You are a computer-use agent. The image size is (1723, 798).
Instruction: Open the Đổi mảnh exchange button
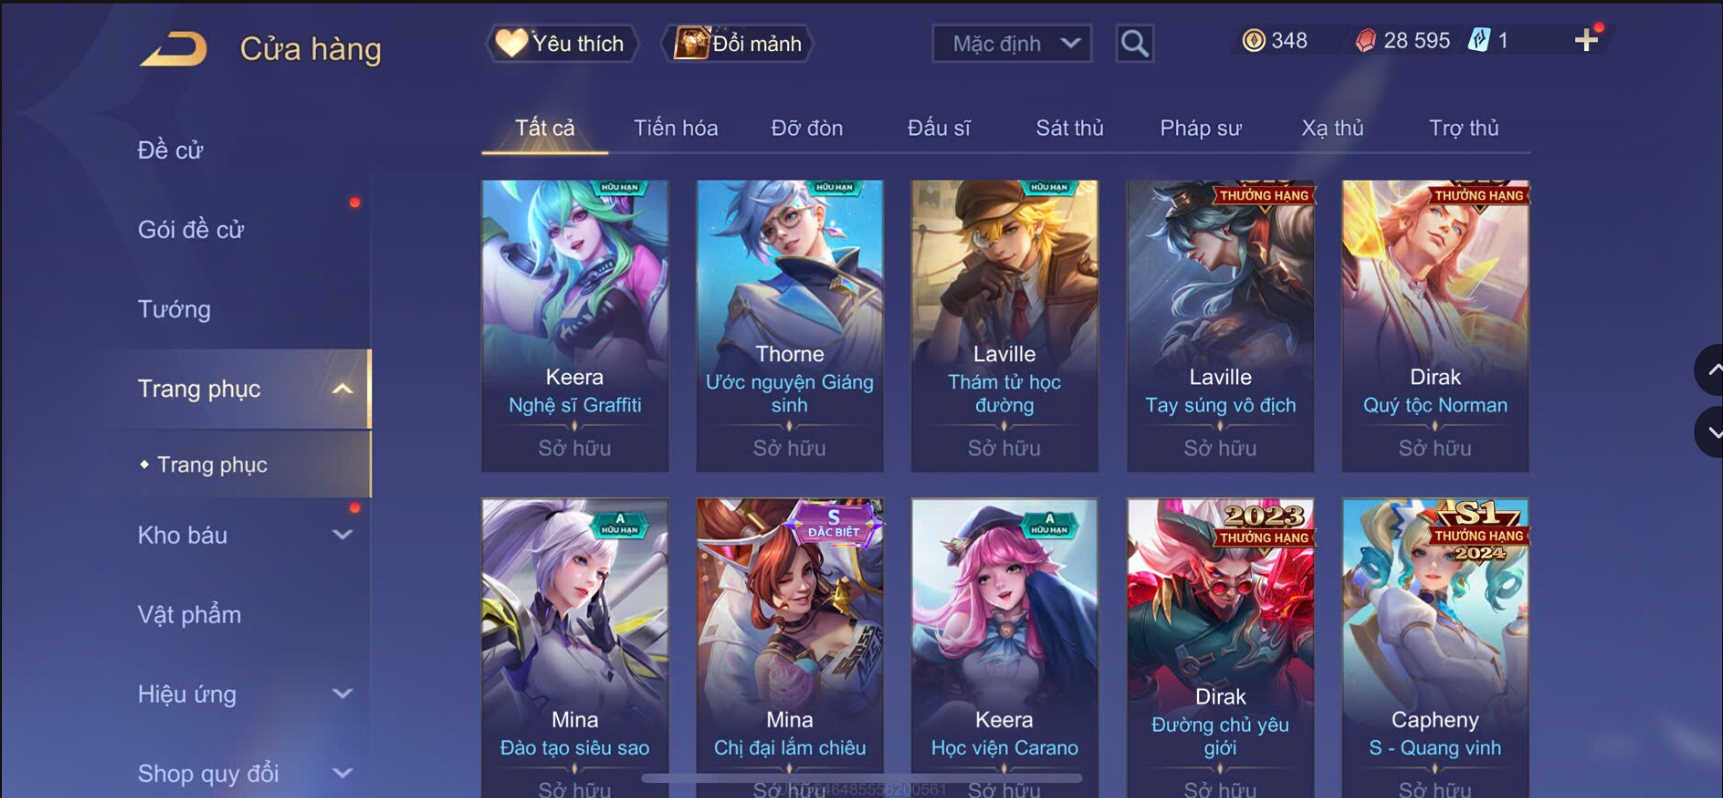[x=738, y=43]
